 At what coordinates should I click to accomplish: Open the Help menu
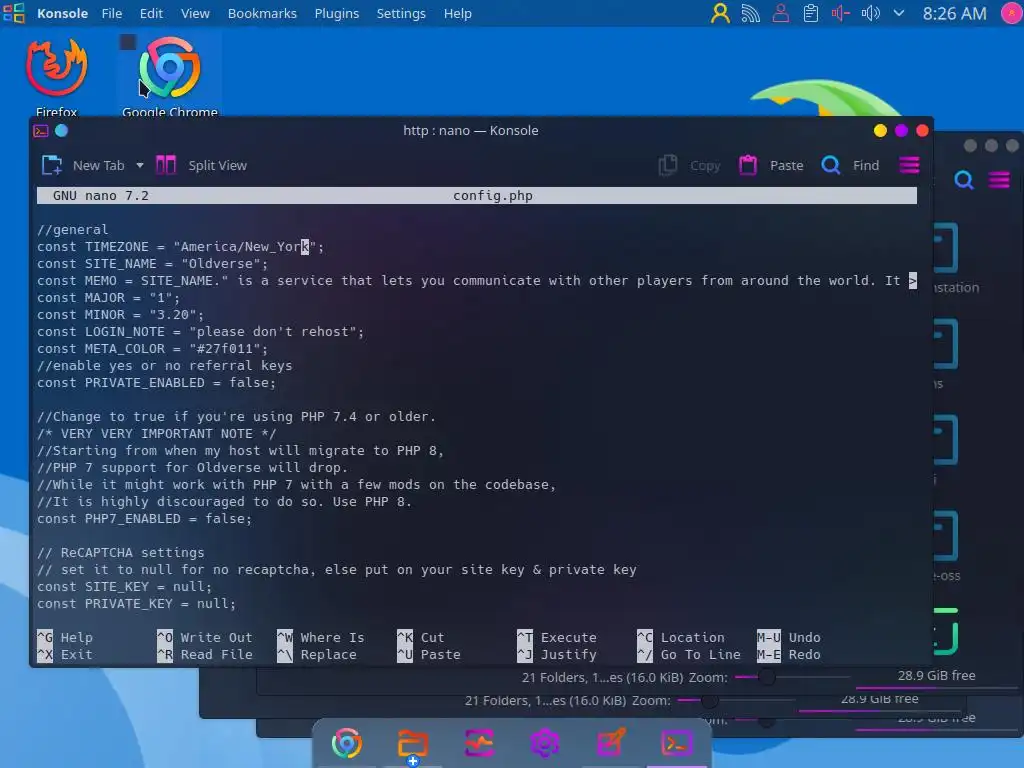coord(458,13)
